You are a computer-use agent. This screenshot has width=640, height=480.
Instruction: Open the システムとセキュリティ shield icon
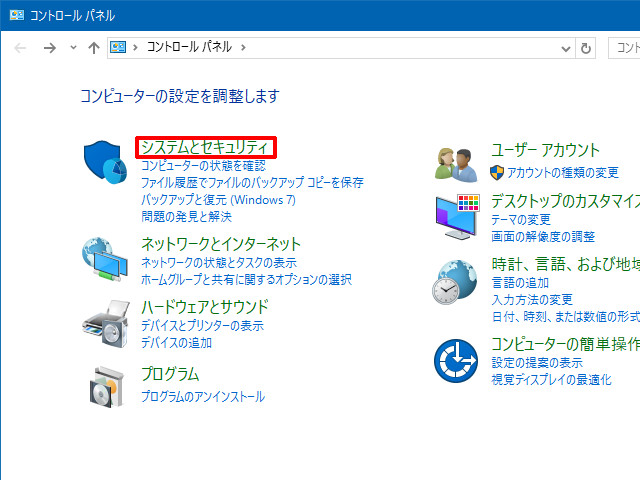pyautogui.click(x=105, y=162)
